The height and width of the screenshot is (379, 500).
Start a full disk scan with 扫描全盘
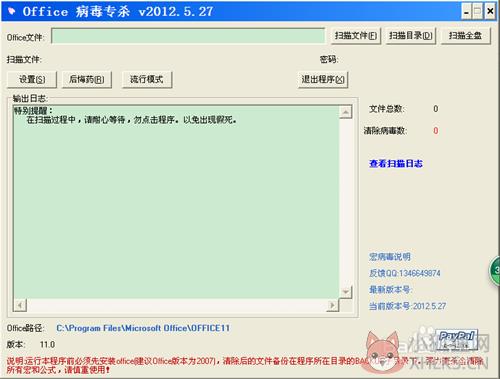466,36
